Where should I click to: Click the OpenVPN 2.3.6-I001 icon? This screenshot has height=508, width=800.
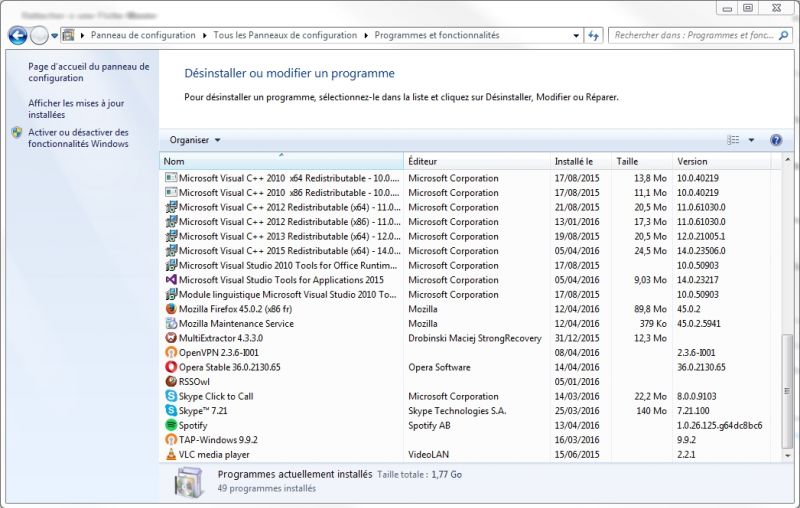(x=171, y=352)
